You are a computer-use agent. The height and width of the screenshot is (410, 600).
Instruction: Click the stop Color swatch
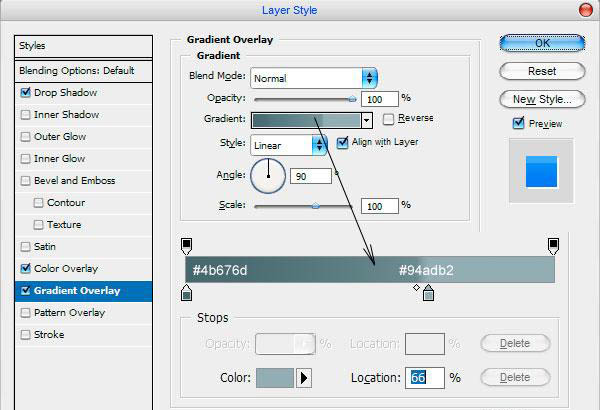click(275, 378)
